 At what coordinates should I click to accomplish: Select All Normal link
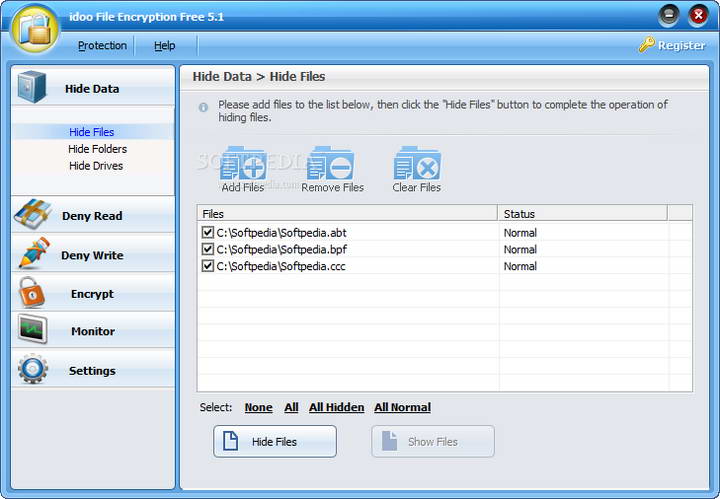(x=402, y=407)
